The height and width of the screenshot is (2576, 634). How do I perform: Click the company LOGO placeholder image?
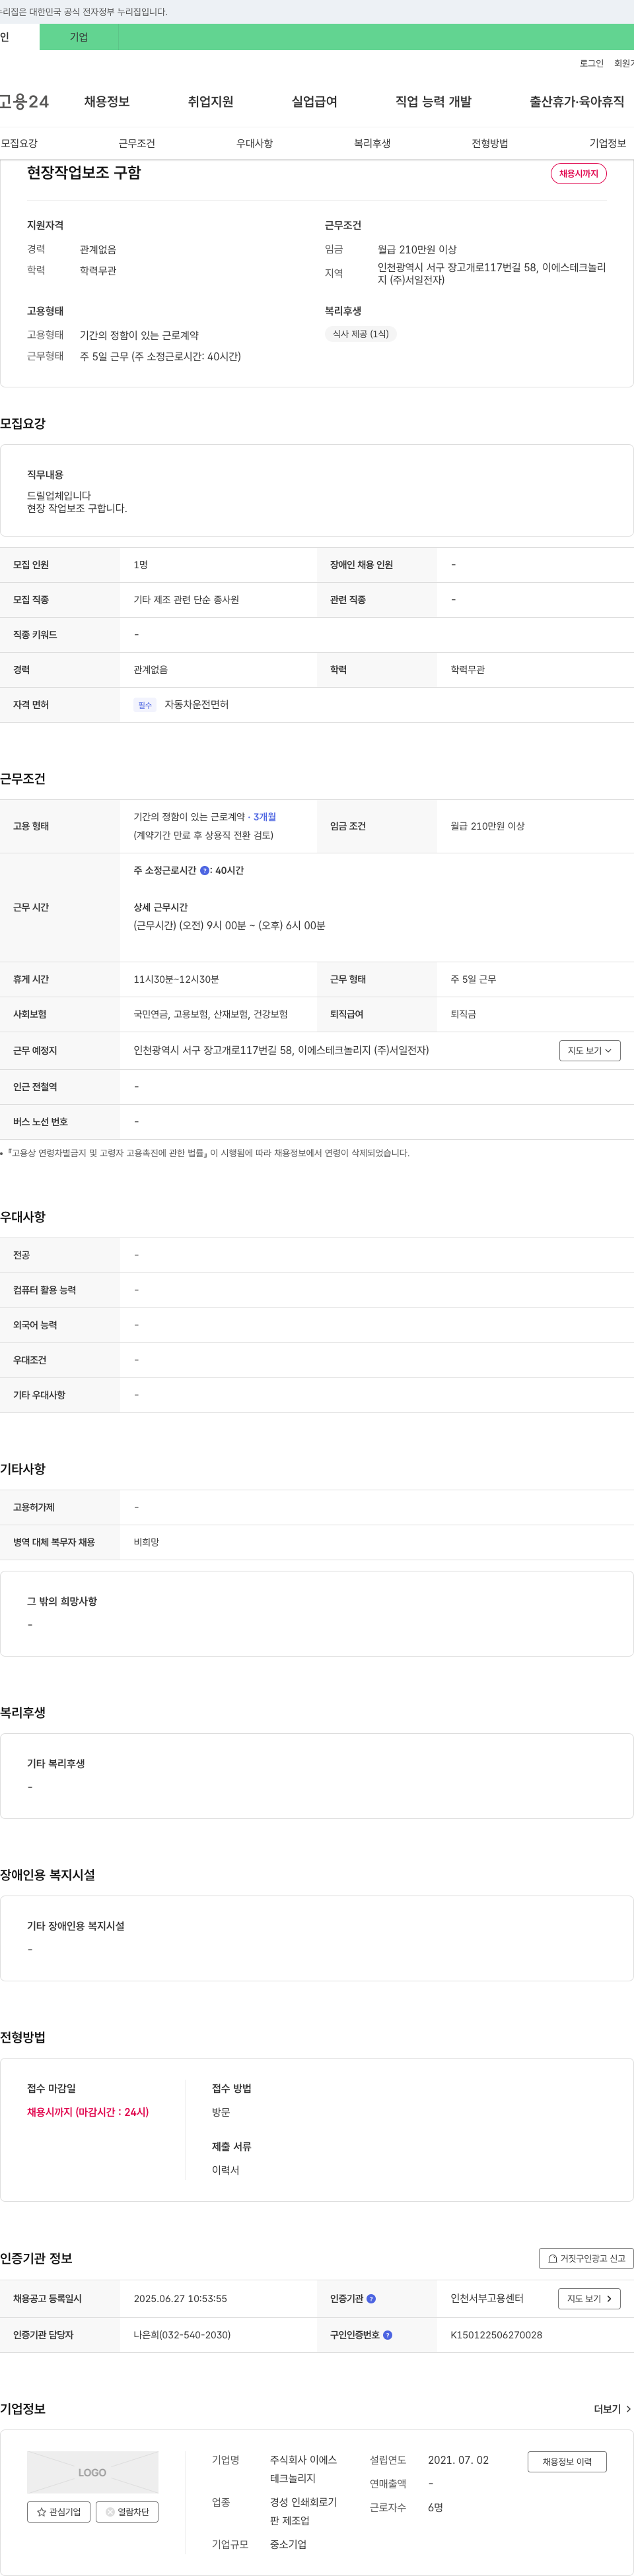(92, 2472)
